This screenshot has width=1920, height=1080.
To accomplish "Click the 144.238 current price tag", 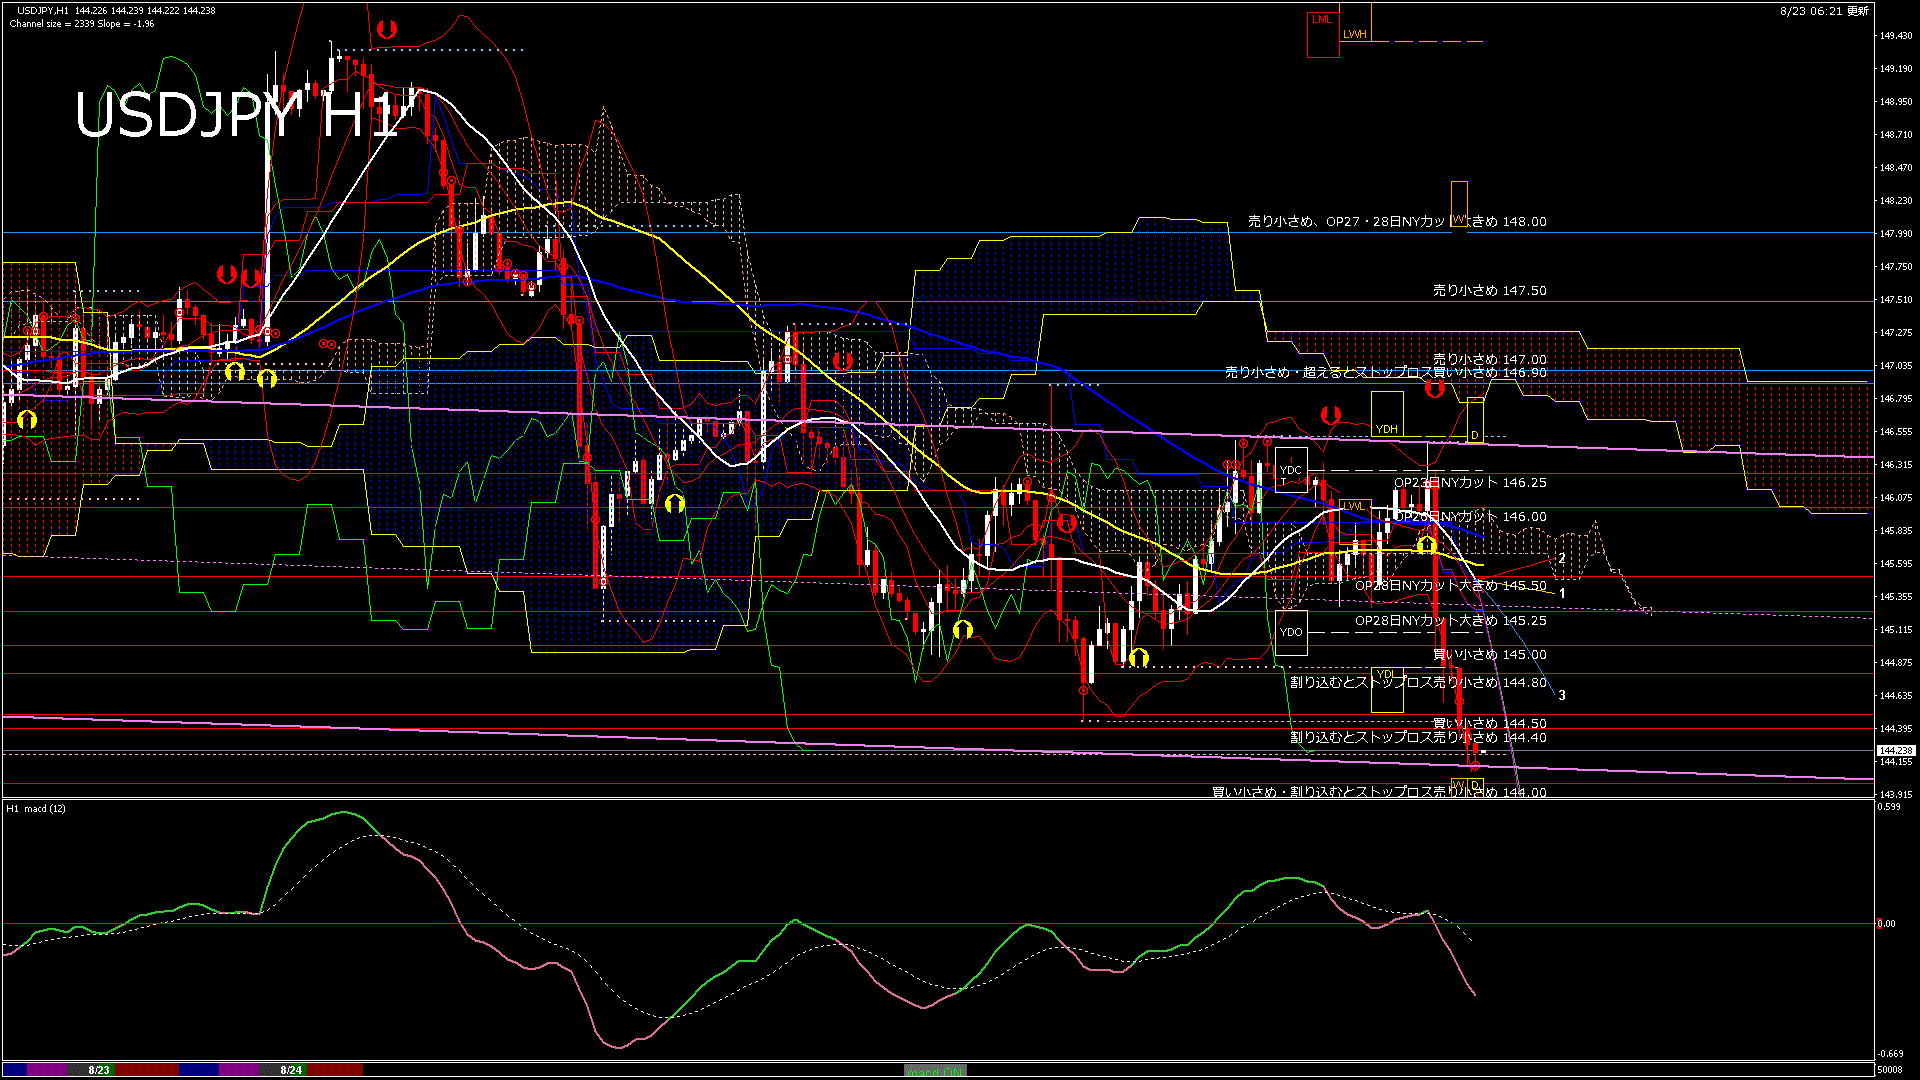I will pos(1895,750).
